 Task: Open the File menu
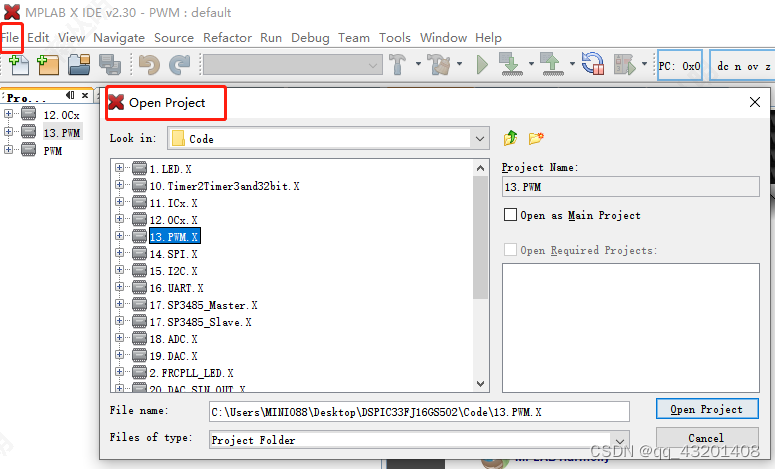(10, 38)
